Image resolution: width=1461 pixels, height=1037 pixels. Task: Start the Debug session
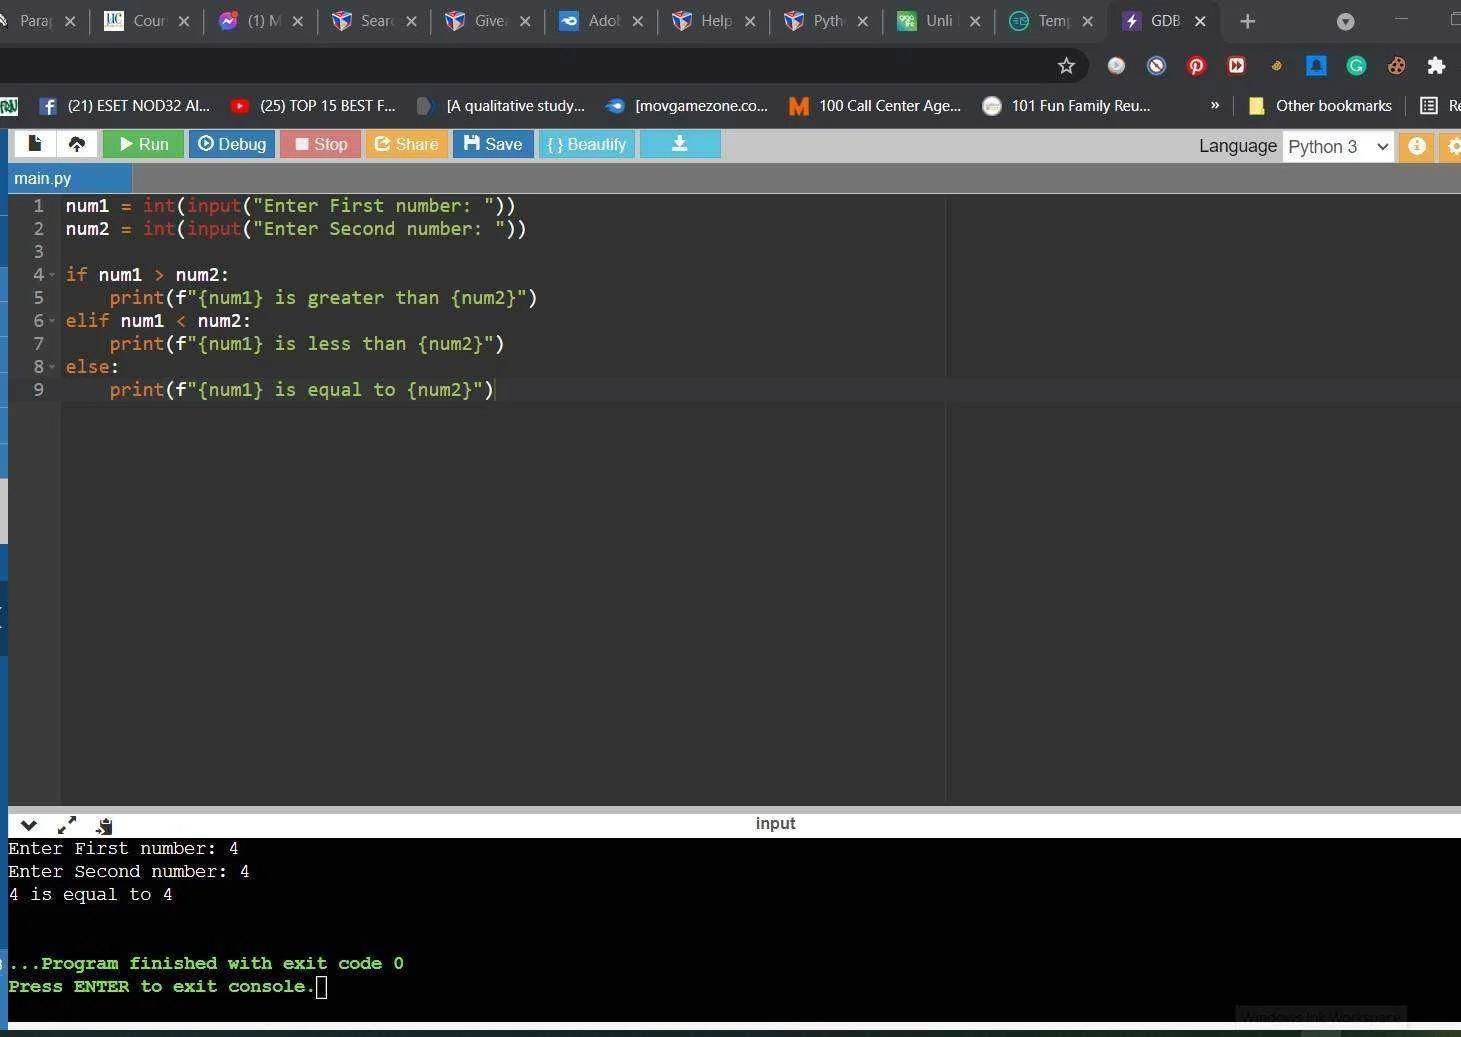pos(232,144)
